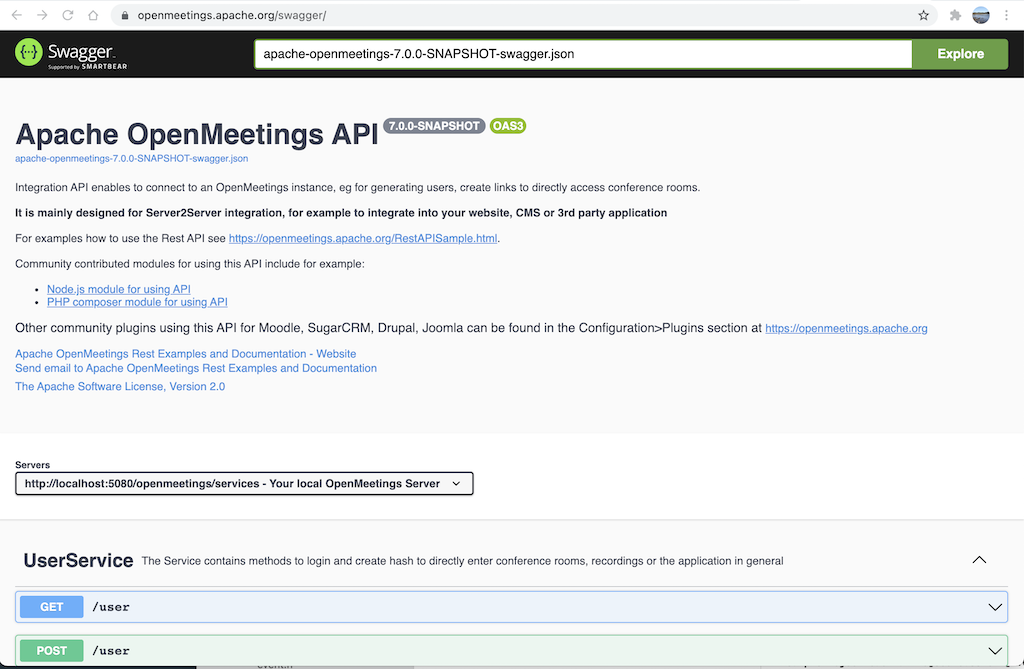This screenshot has width=1024, height=669.
Task: Click the swagger JSON URL input field
Action: click(582, 54)
